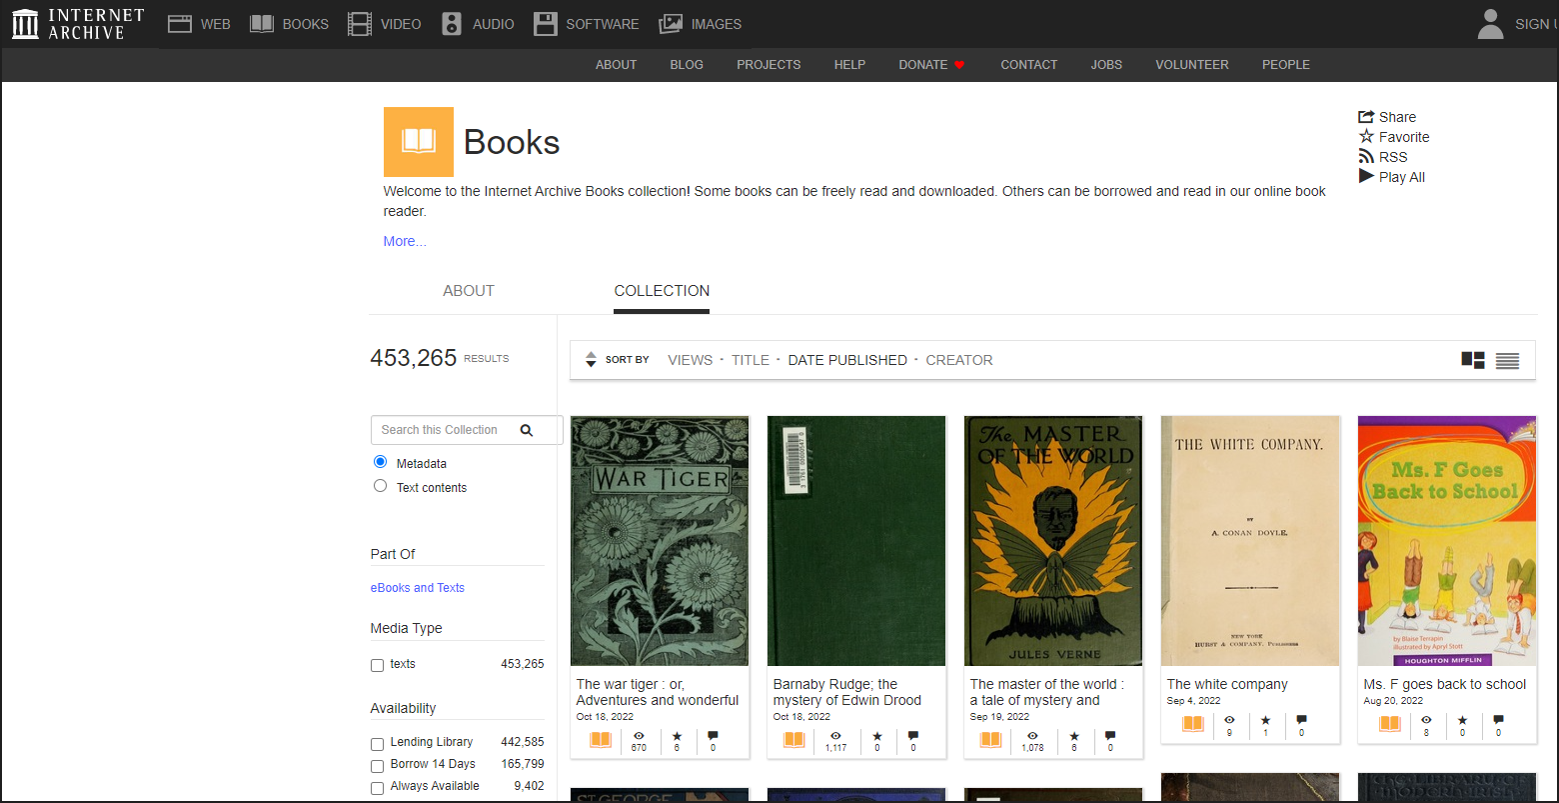1559x803 pixels.
Task: Click the Share icon
Action: (1366, 117)
